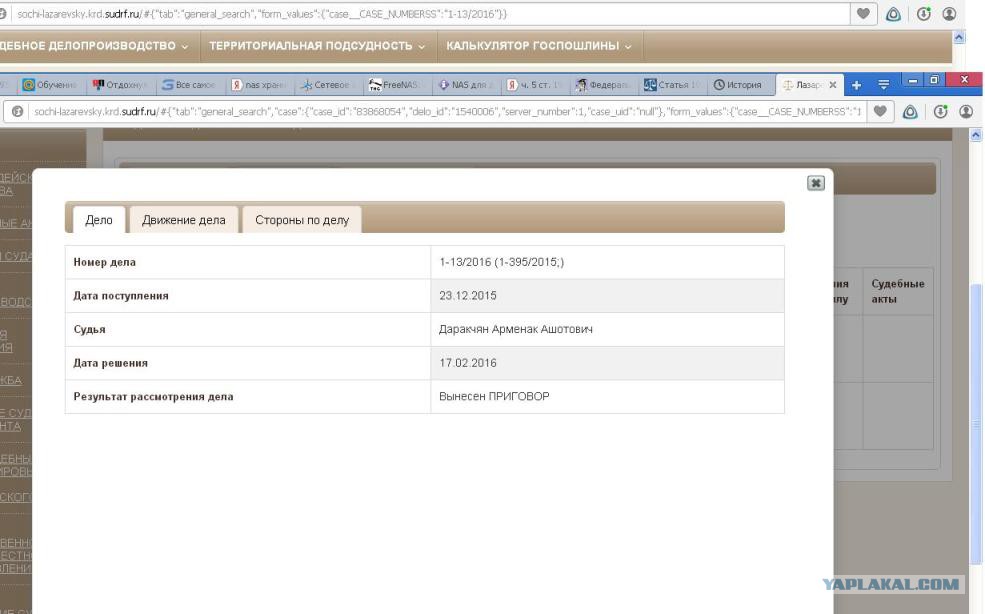Switch to the nas хран browser tab
985x614 pixels.
point(258,85)
